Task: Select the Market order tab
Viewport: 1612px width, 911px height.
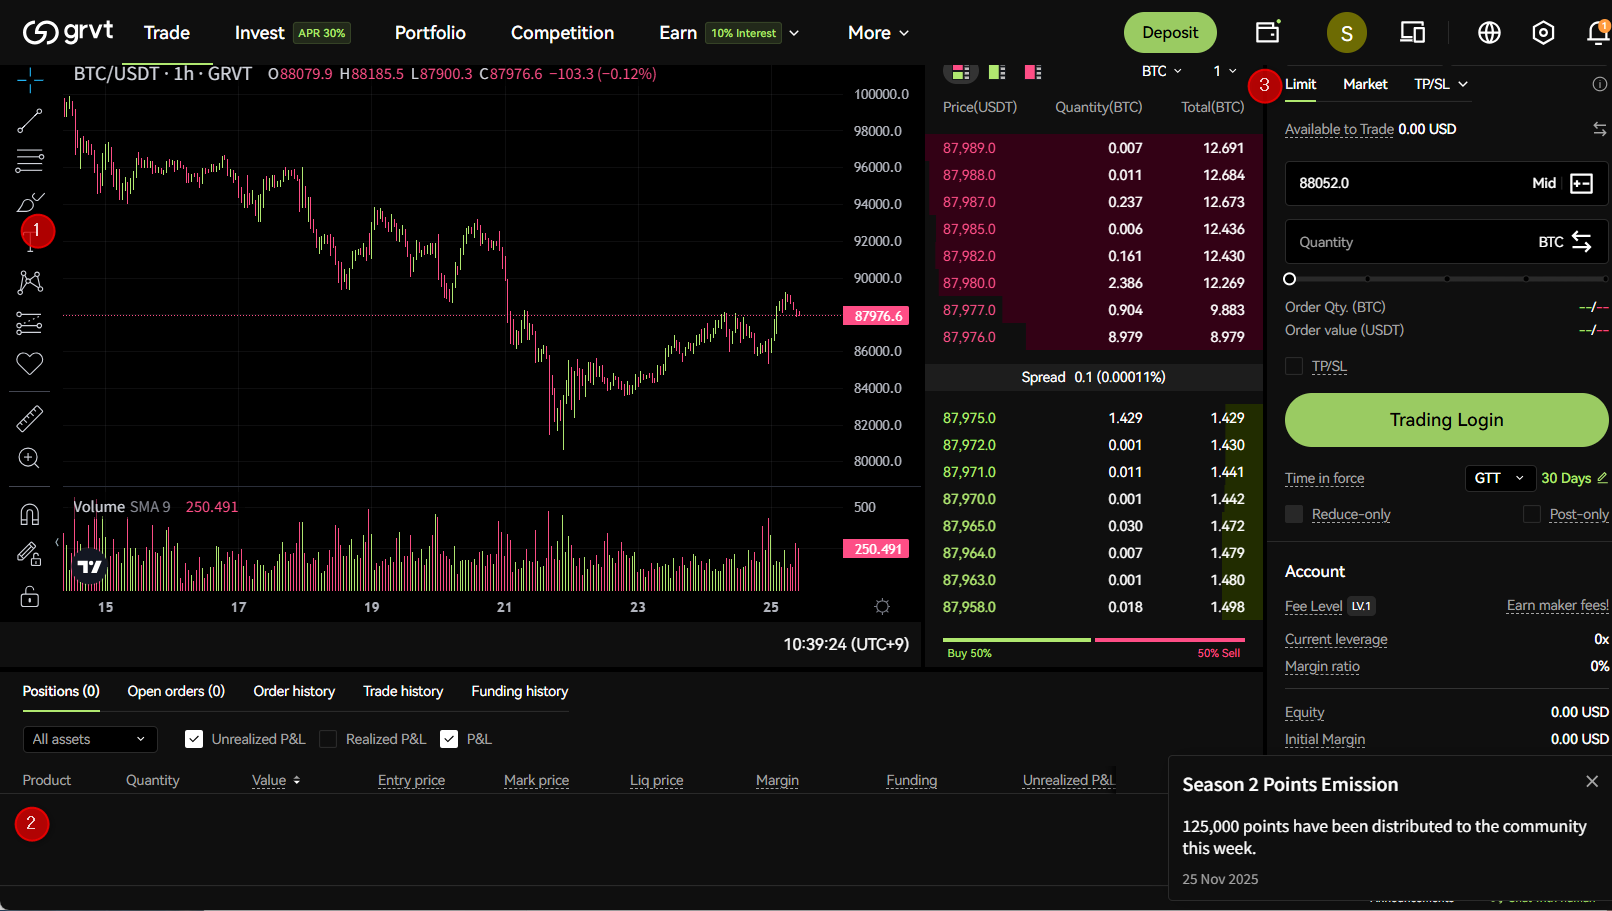Action: point(1365,84)
